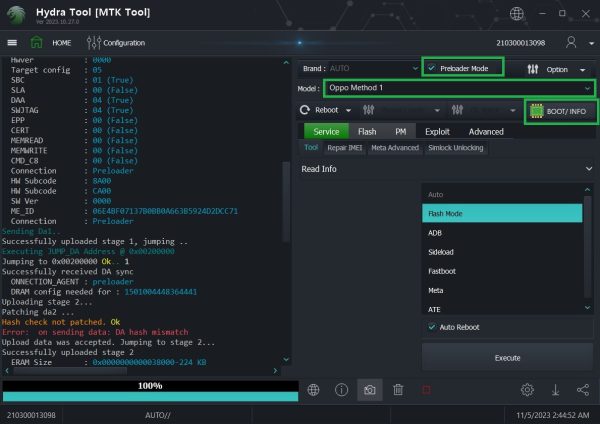This screenshot has height=424, width=600.
Task: Click the second sliders icon before BOOT/INFO
Action: click(457, 110)
